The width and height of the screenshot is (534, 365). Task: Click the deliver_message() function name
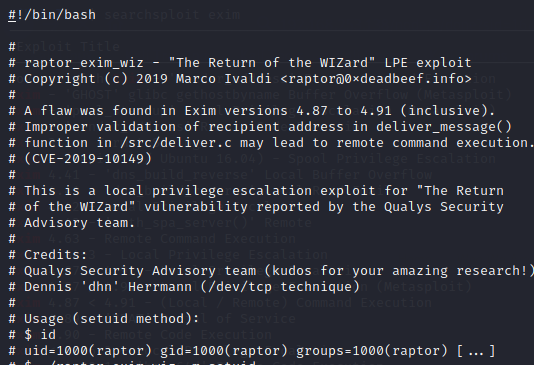click(444, 127)
